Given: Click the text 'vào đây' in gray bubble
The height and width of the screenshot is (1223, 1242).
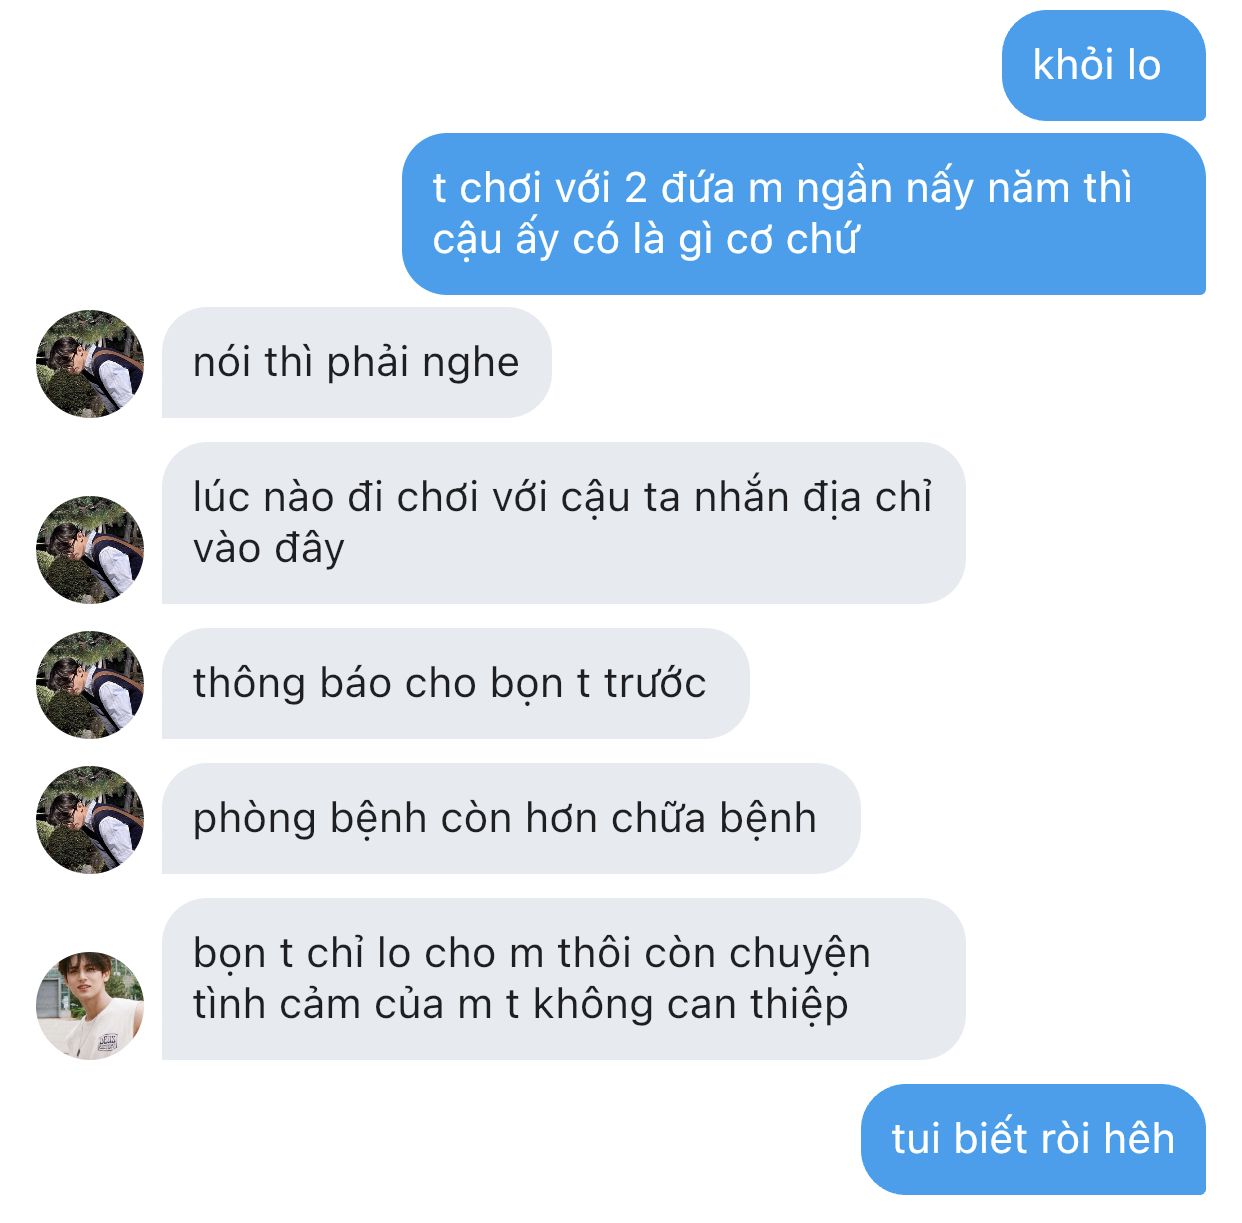Looking at the screenshot, I should [269, 549].
